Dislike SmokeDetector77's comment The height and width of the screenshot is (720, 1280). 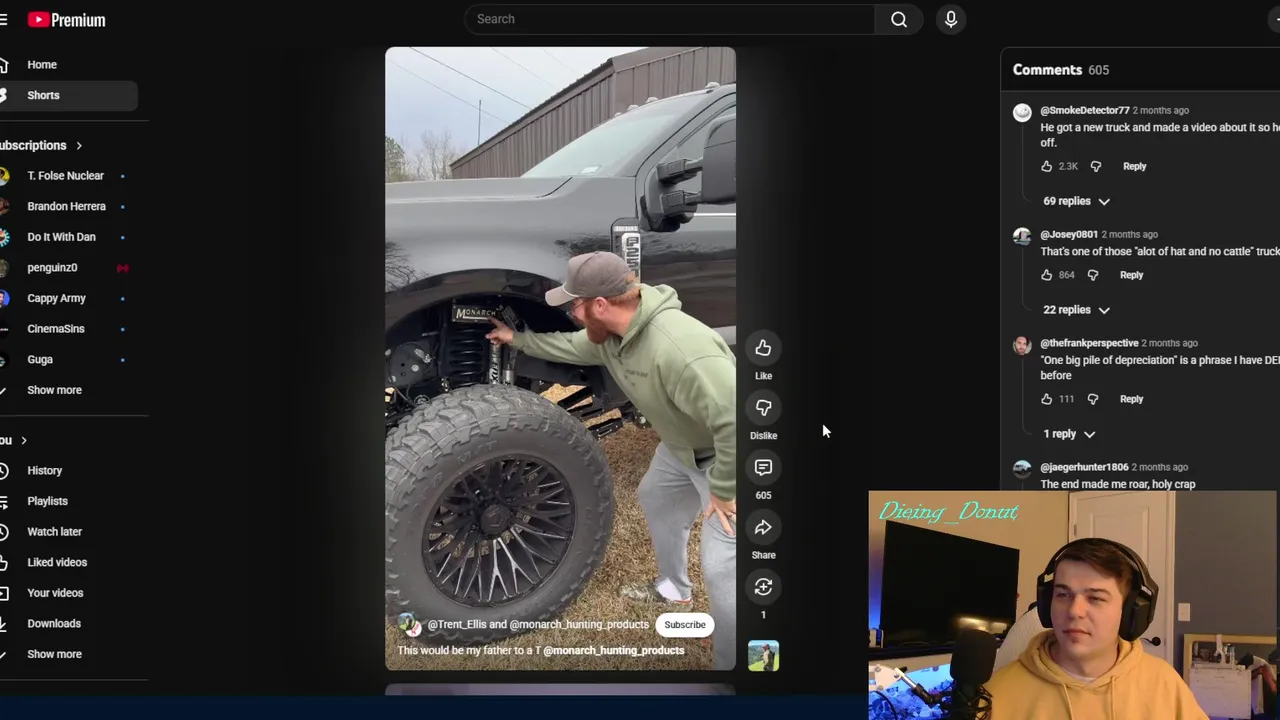click(x=1095, y=167)
